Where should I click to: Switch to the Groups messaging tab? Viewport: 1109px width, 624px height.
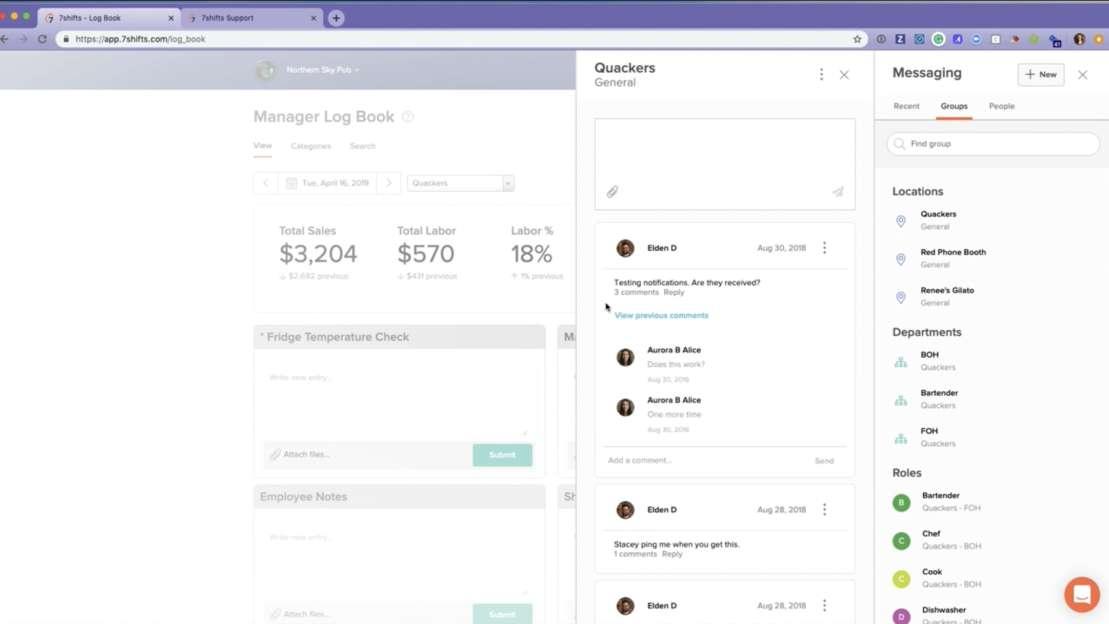pos(954,106)
